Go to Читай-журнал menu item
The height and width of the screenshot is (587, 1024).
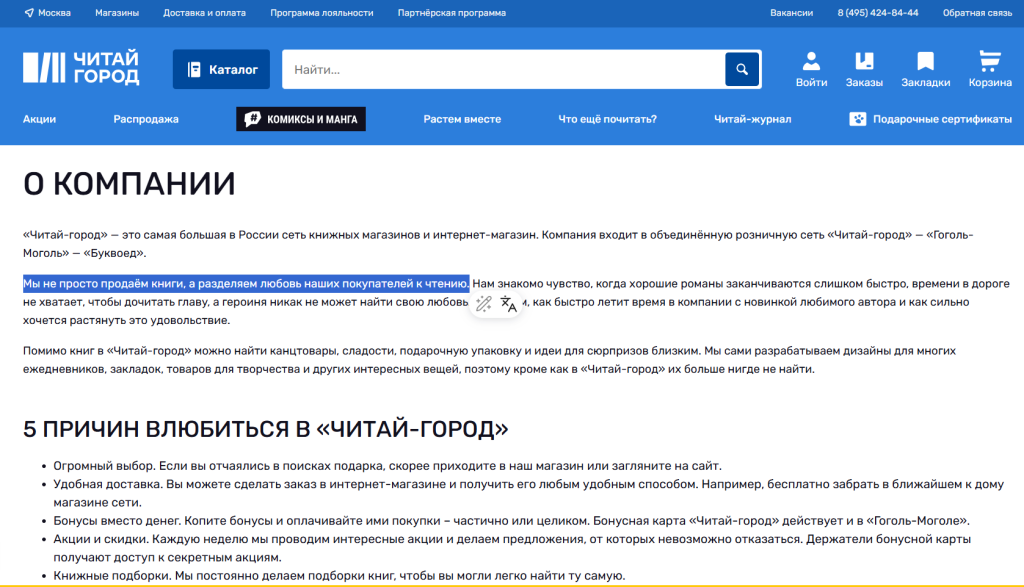[752, 119]
